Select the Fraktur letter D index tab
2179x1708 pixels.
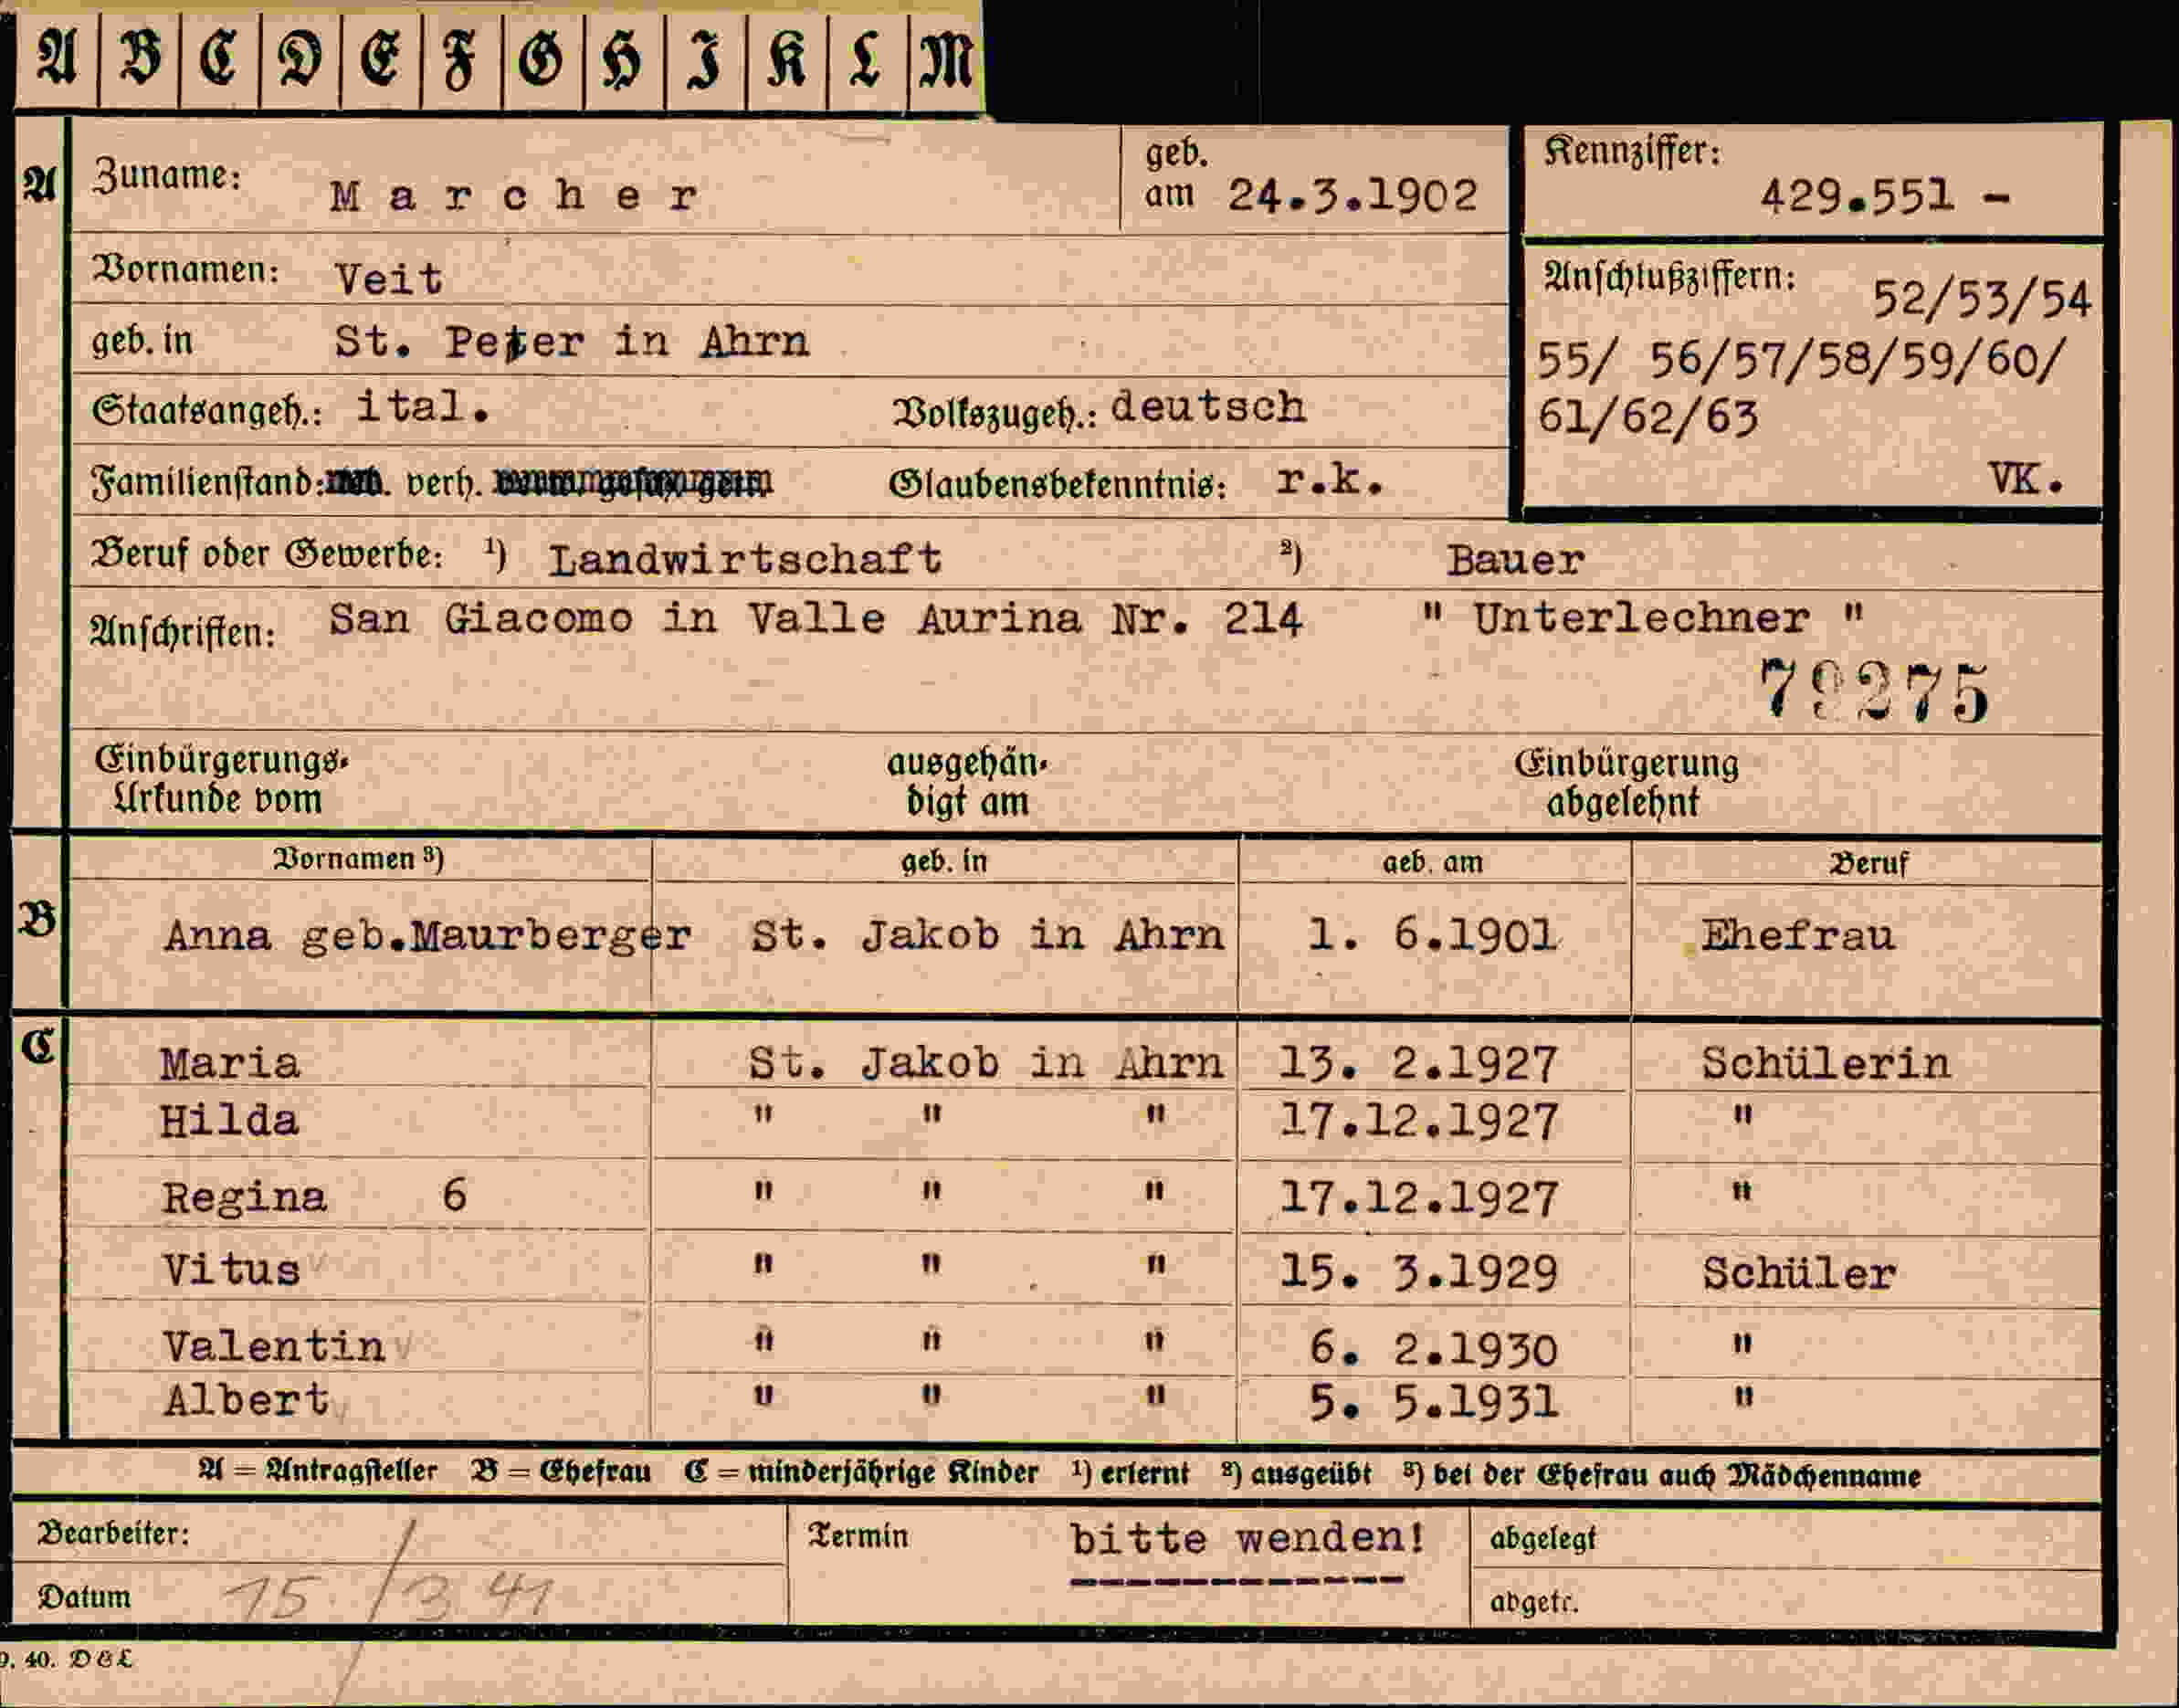coord(300,58)
